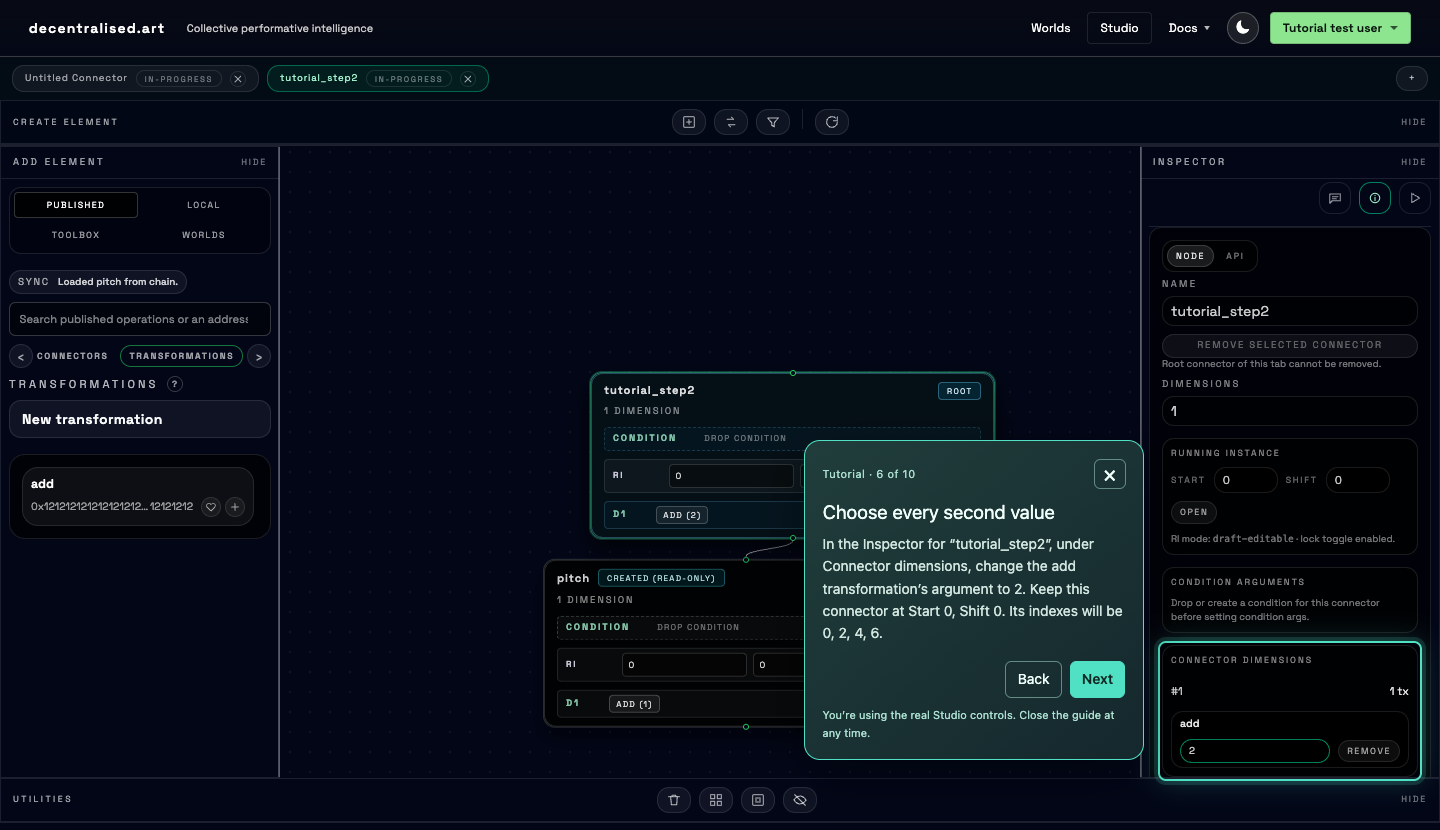Open the Studio navigation item

point(1119,28)
